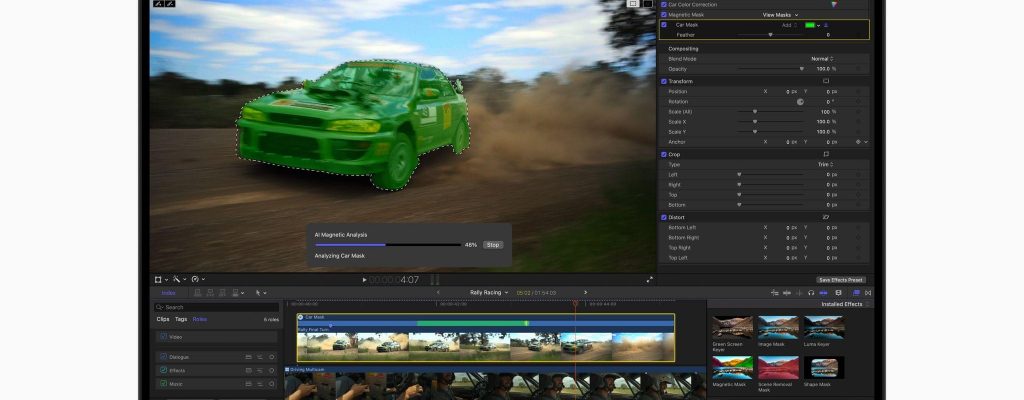The image size is (1024, 400).
Task: Expand the Crop Type Trim dropdown
Action: pos(826,164)
